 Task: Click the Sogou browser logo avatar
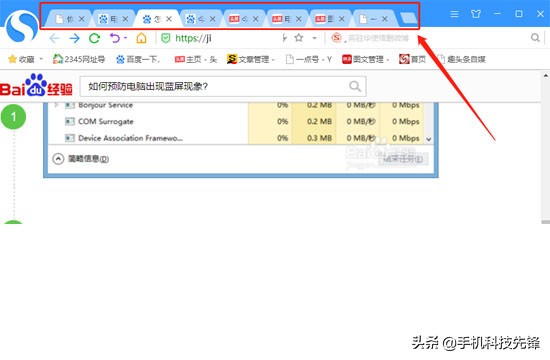(22, 27)
